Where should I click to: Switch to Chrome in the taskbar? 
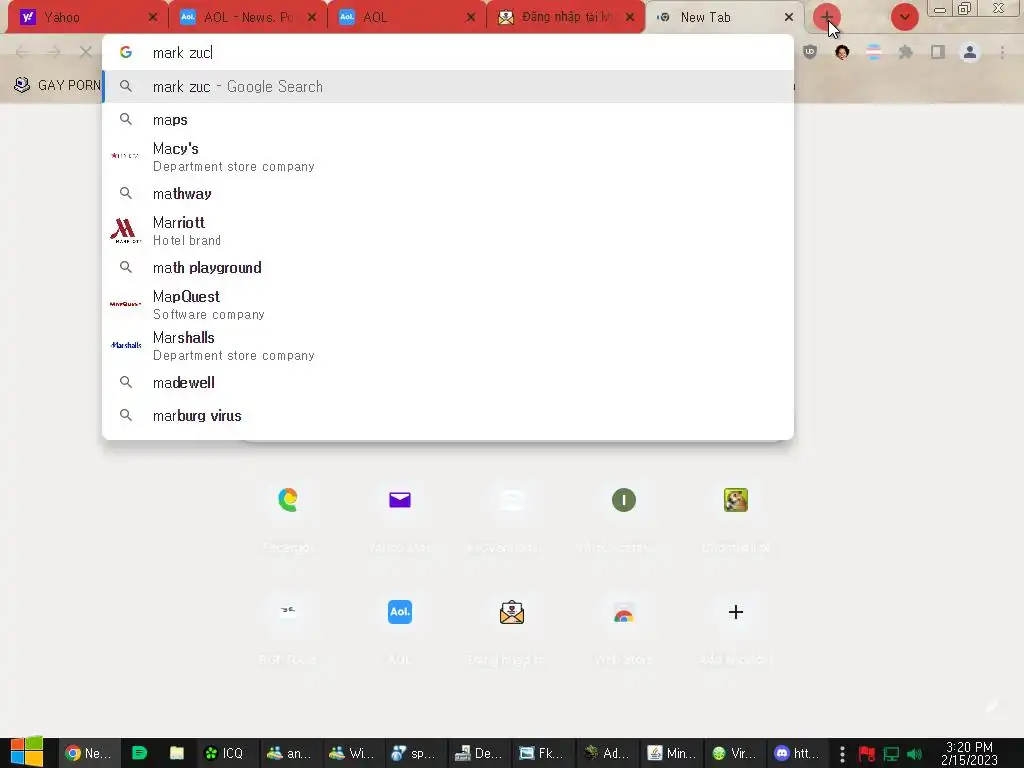[x=89, y=754]
